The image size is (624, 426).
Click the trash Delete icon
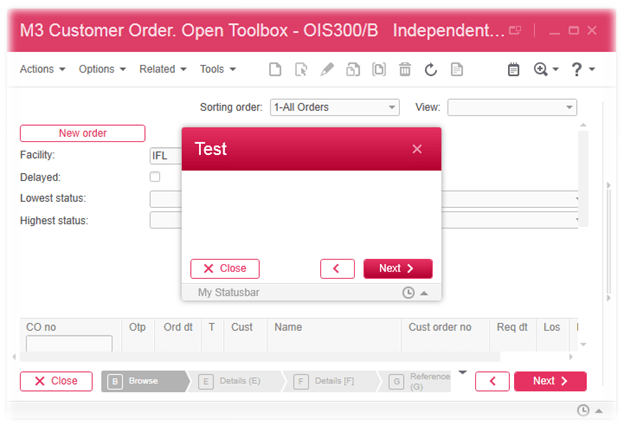click(x=405, y=70)
